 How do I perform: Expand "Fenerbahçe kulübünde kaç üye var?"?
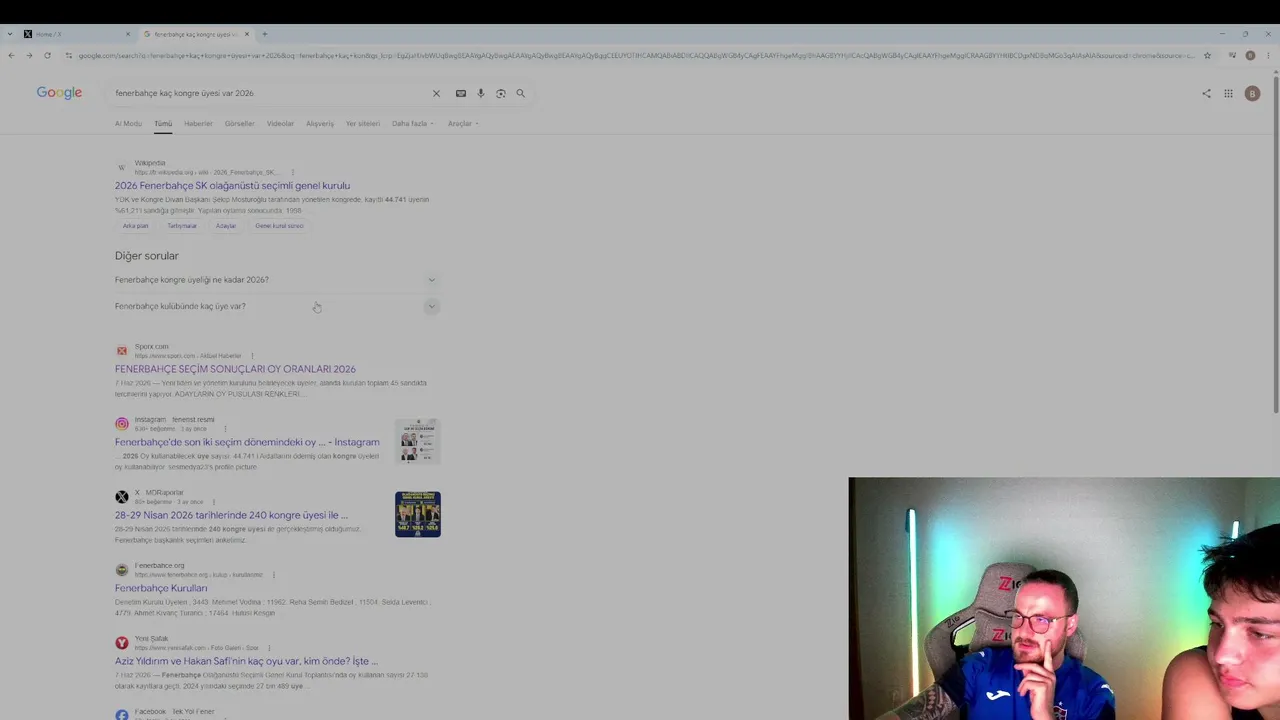pyautogui.click(x=276, y=306)
